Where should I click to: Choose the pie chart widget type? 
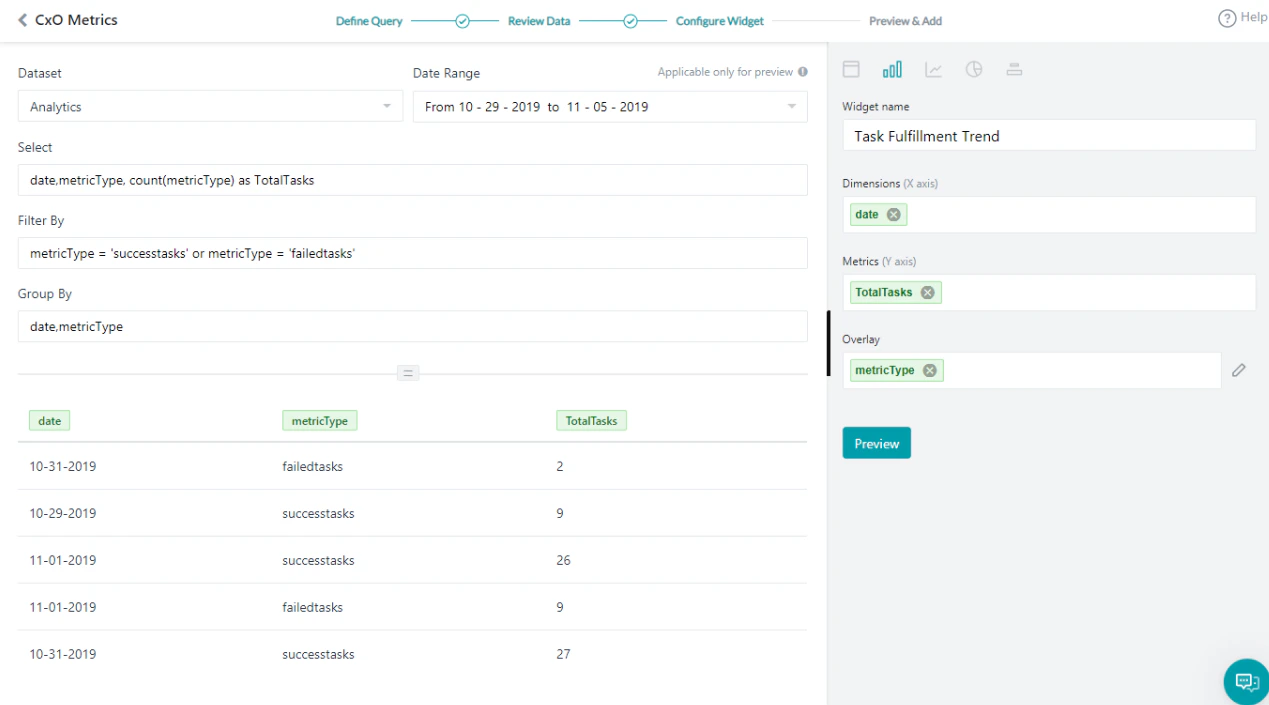click(974, 69)
